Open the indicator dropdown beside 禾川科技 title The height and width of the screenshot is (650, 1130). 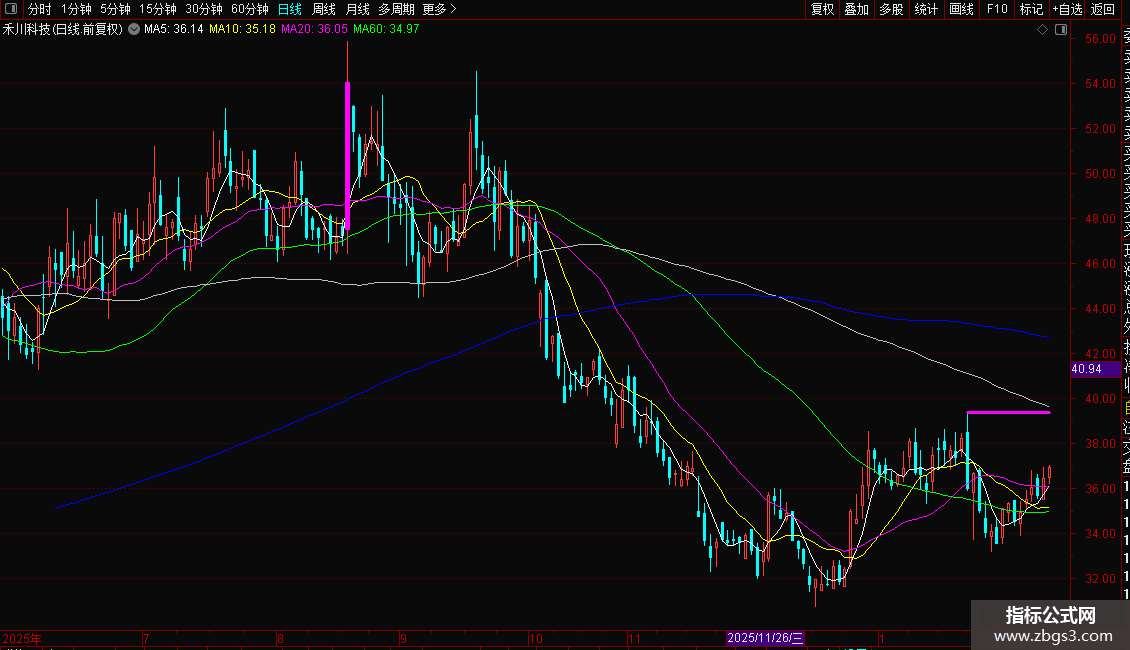tap(134, 29)
